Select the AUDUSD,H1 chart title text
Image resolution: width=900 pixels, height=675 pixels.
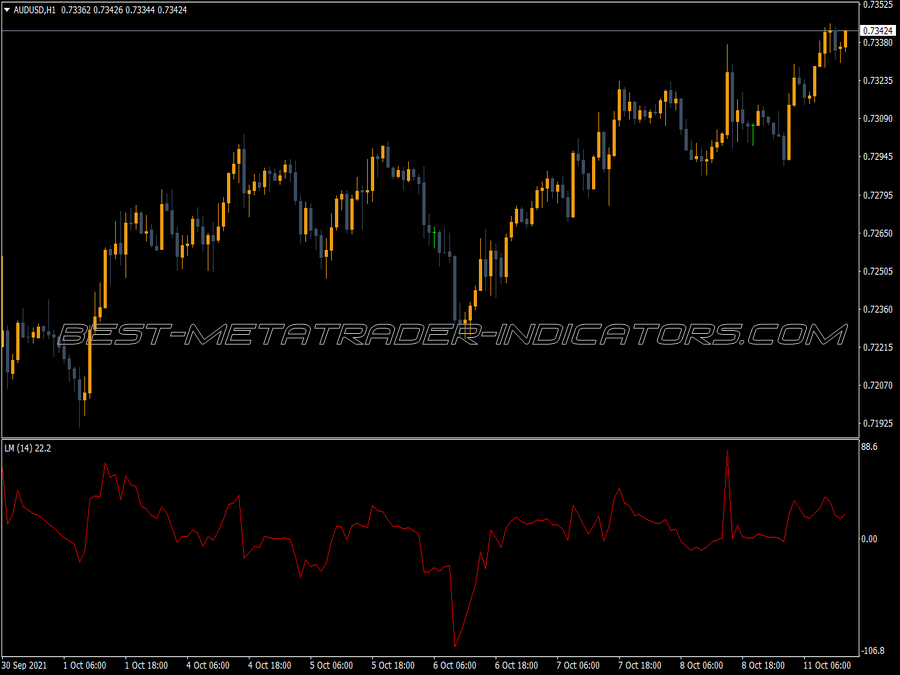point(34,10)
